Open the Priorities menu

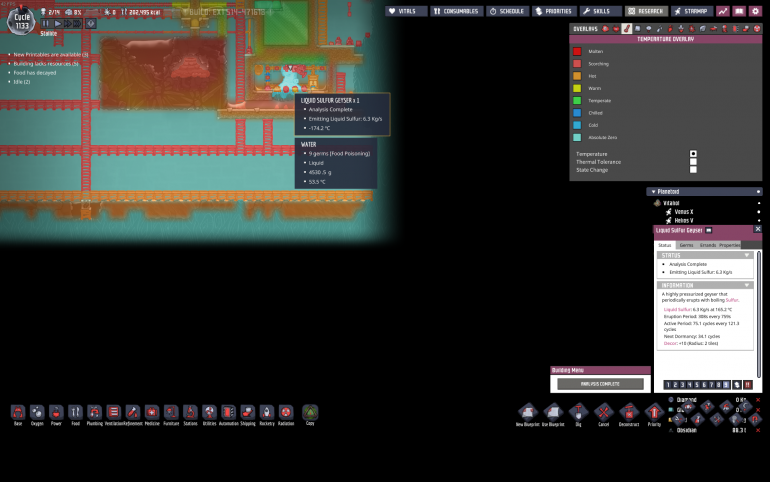pos(554,11)
